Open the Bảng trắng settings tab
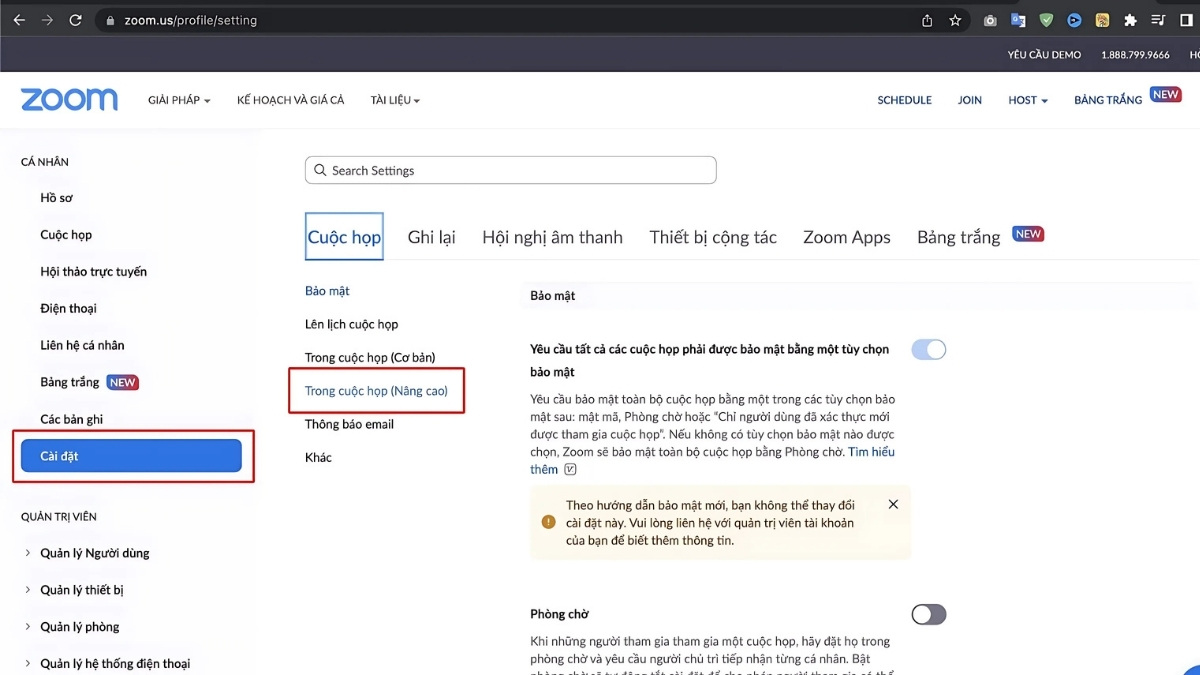Screen dimensions: 1200x675 point(959,237)
